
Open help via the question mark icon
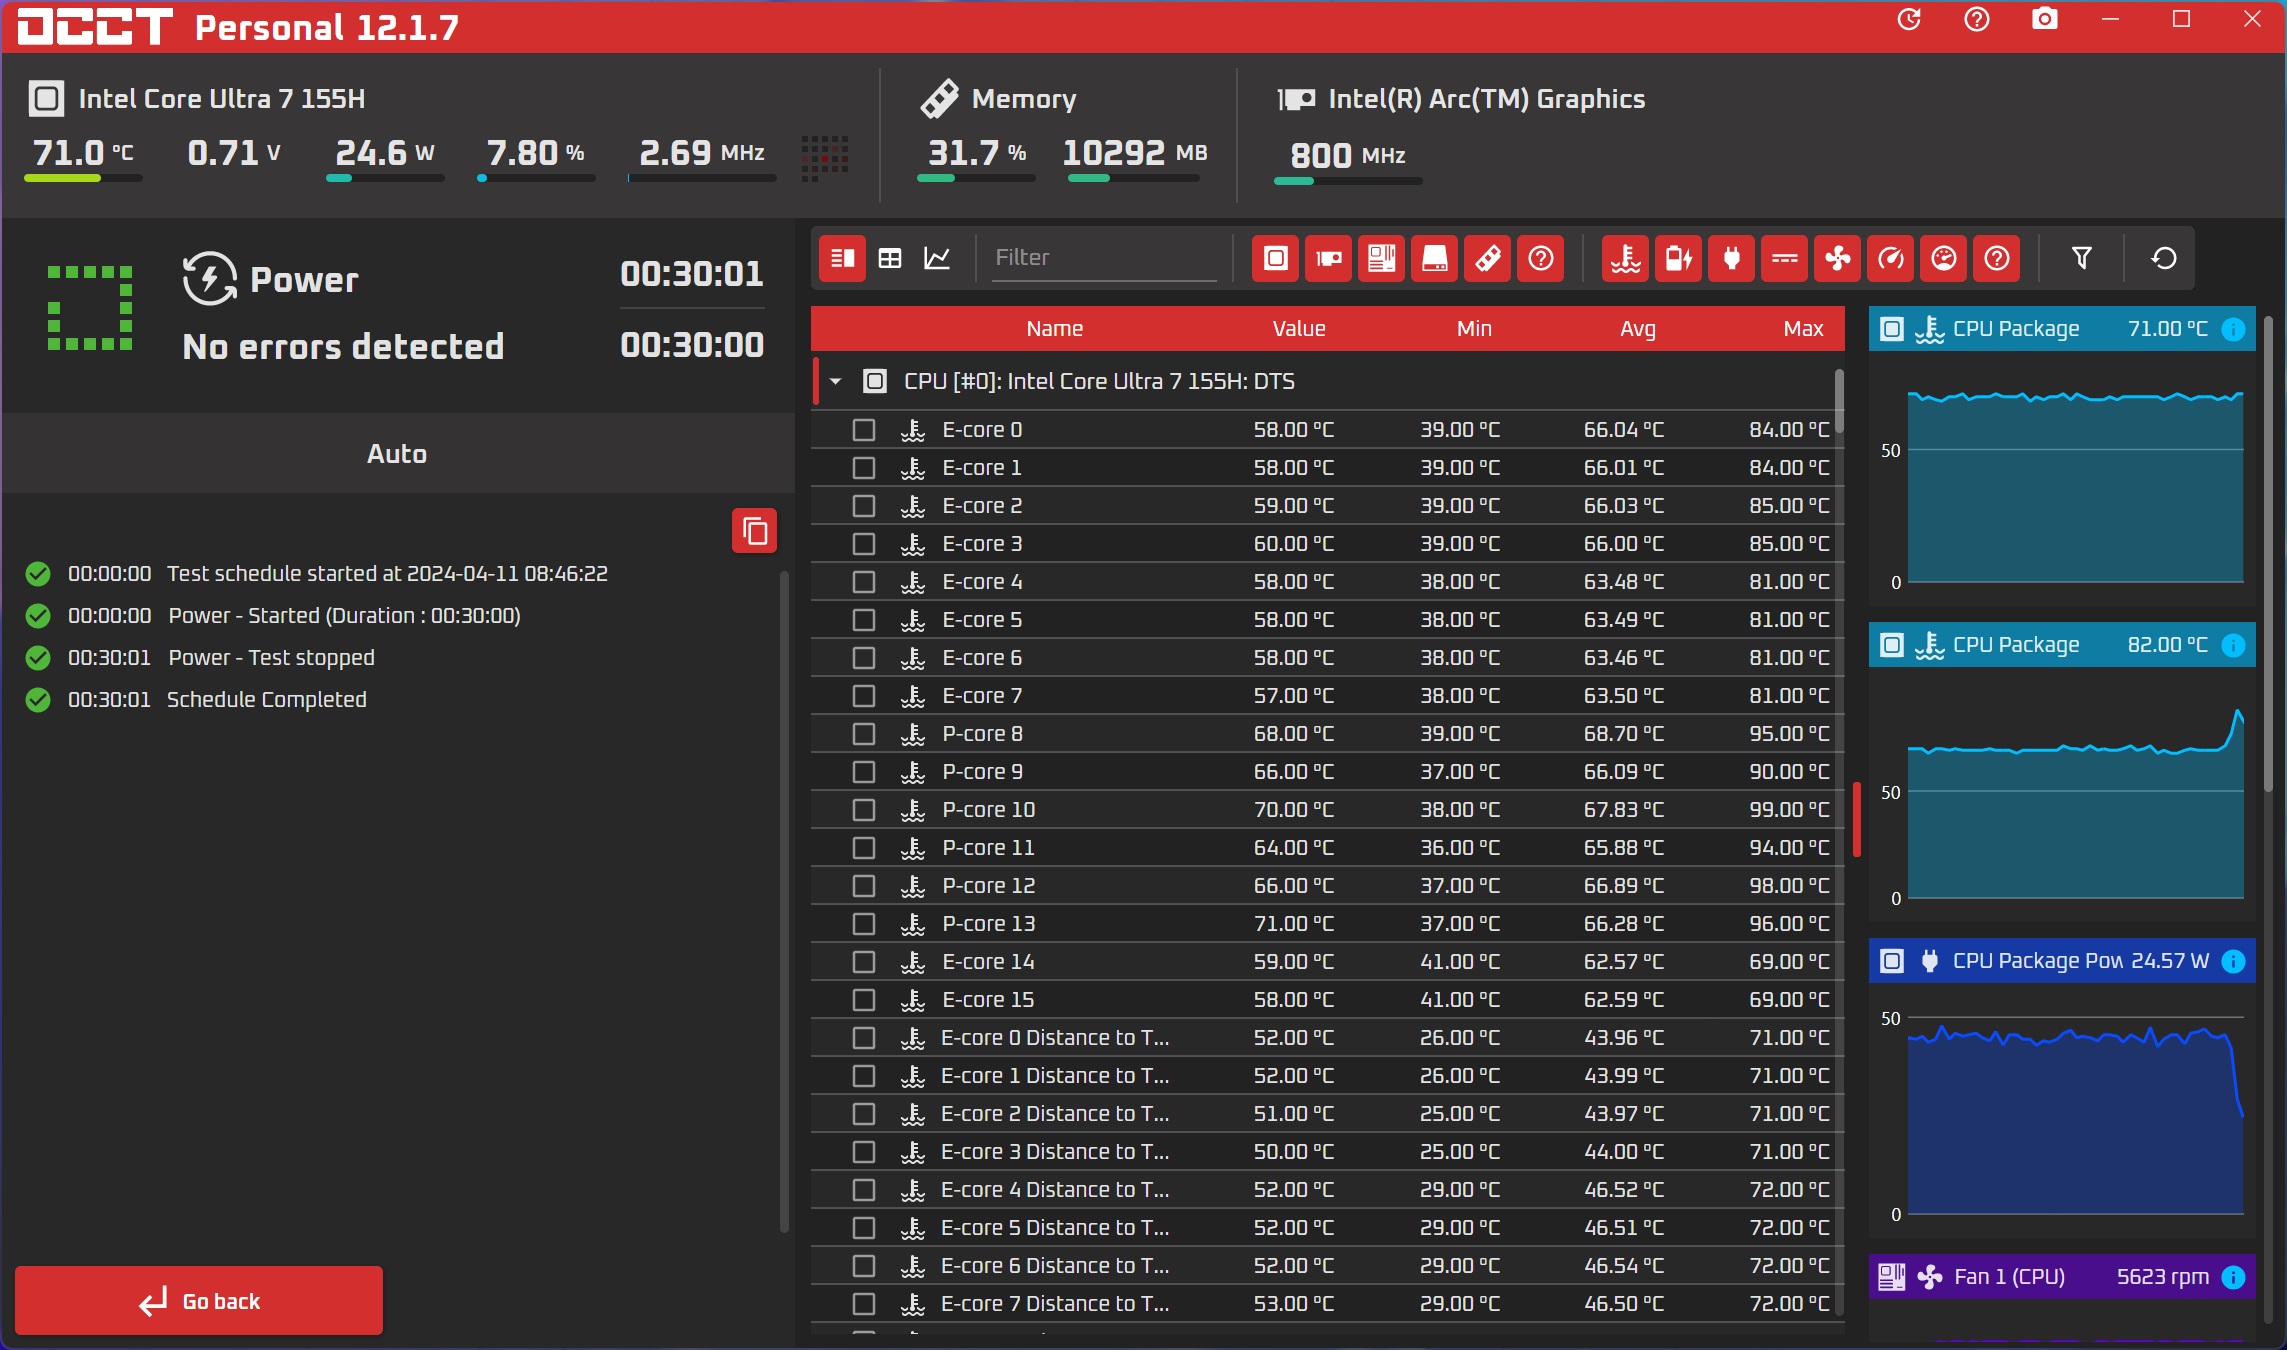click(x=1977, y=20)
